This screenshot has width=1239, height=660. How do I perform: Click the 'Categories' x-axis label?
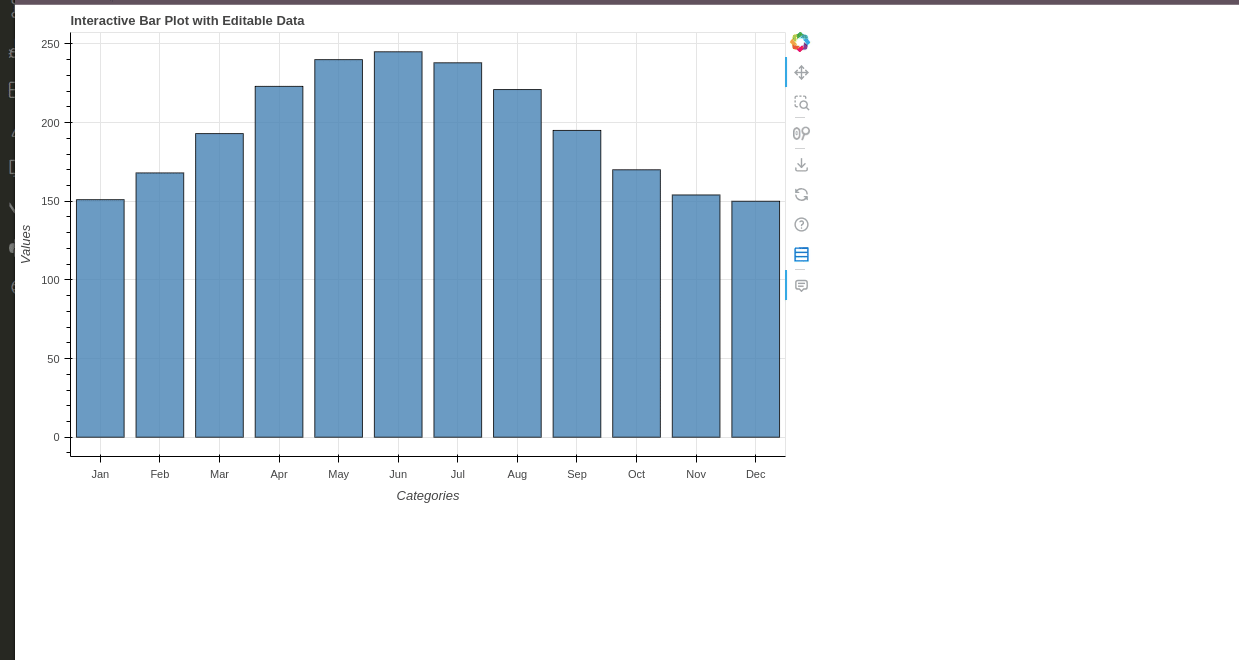click(x=428, y=495)
